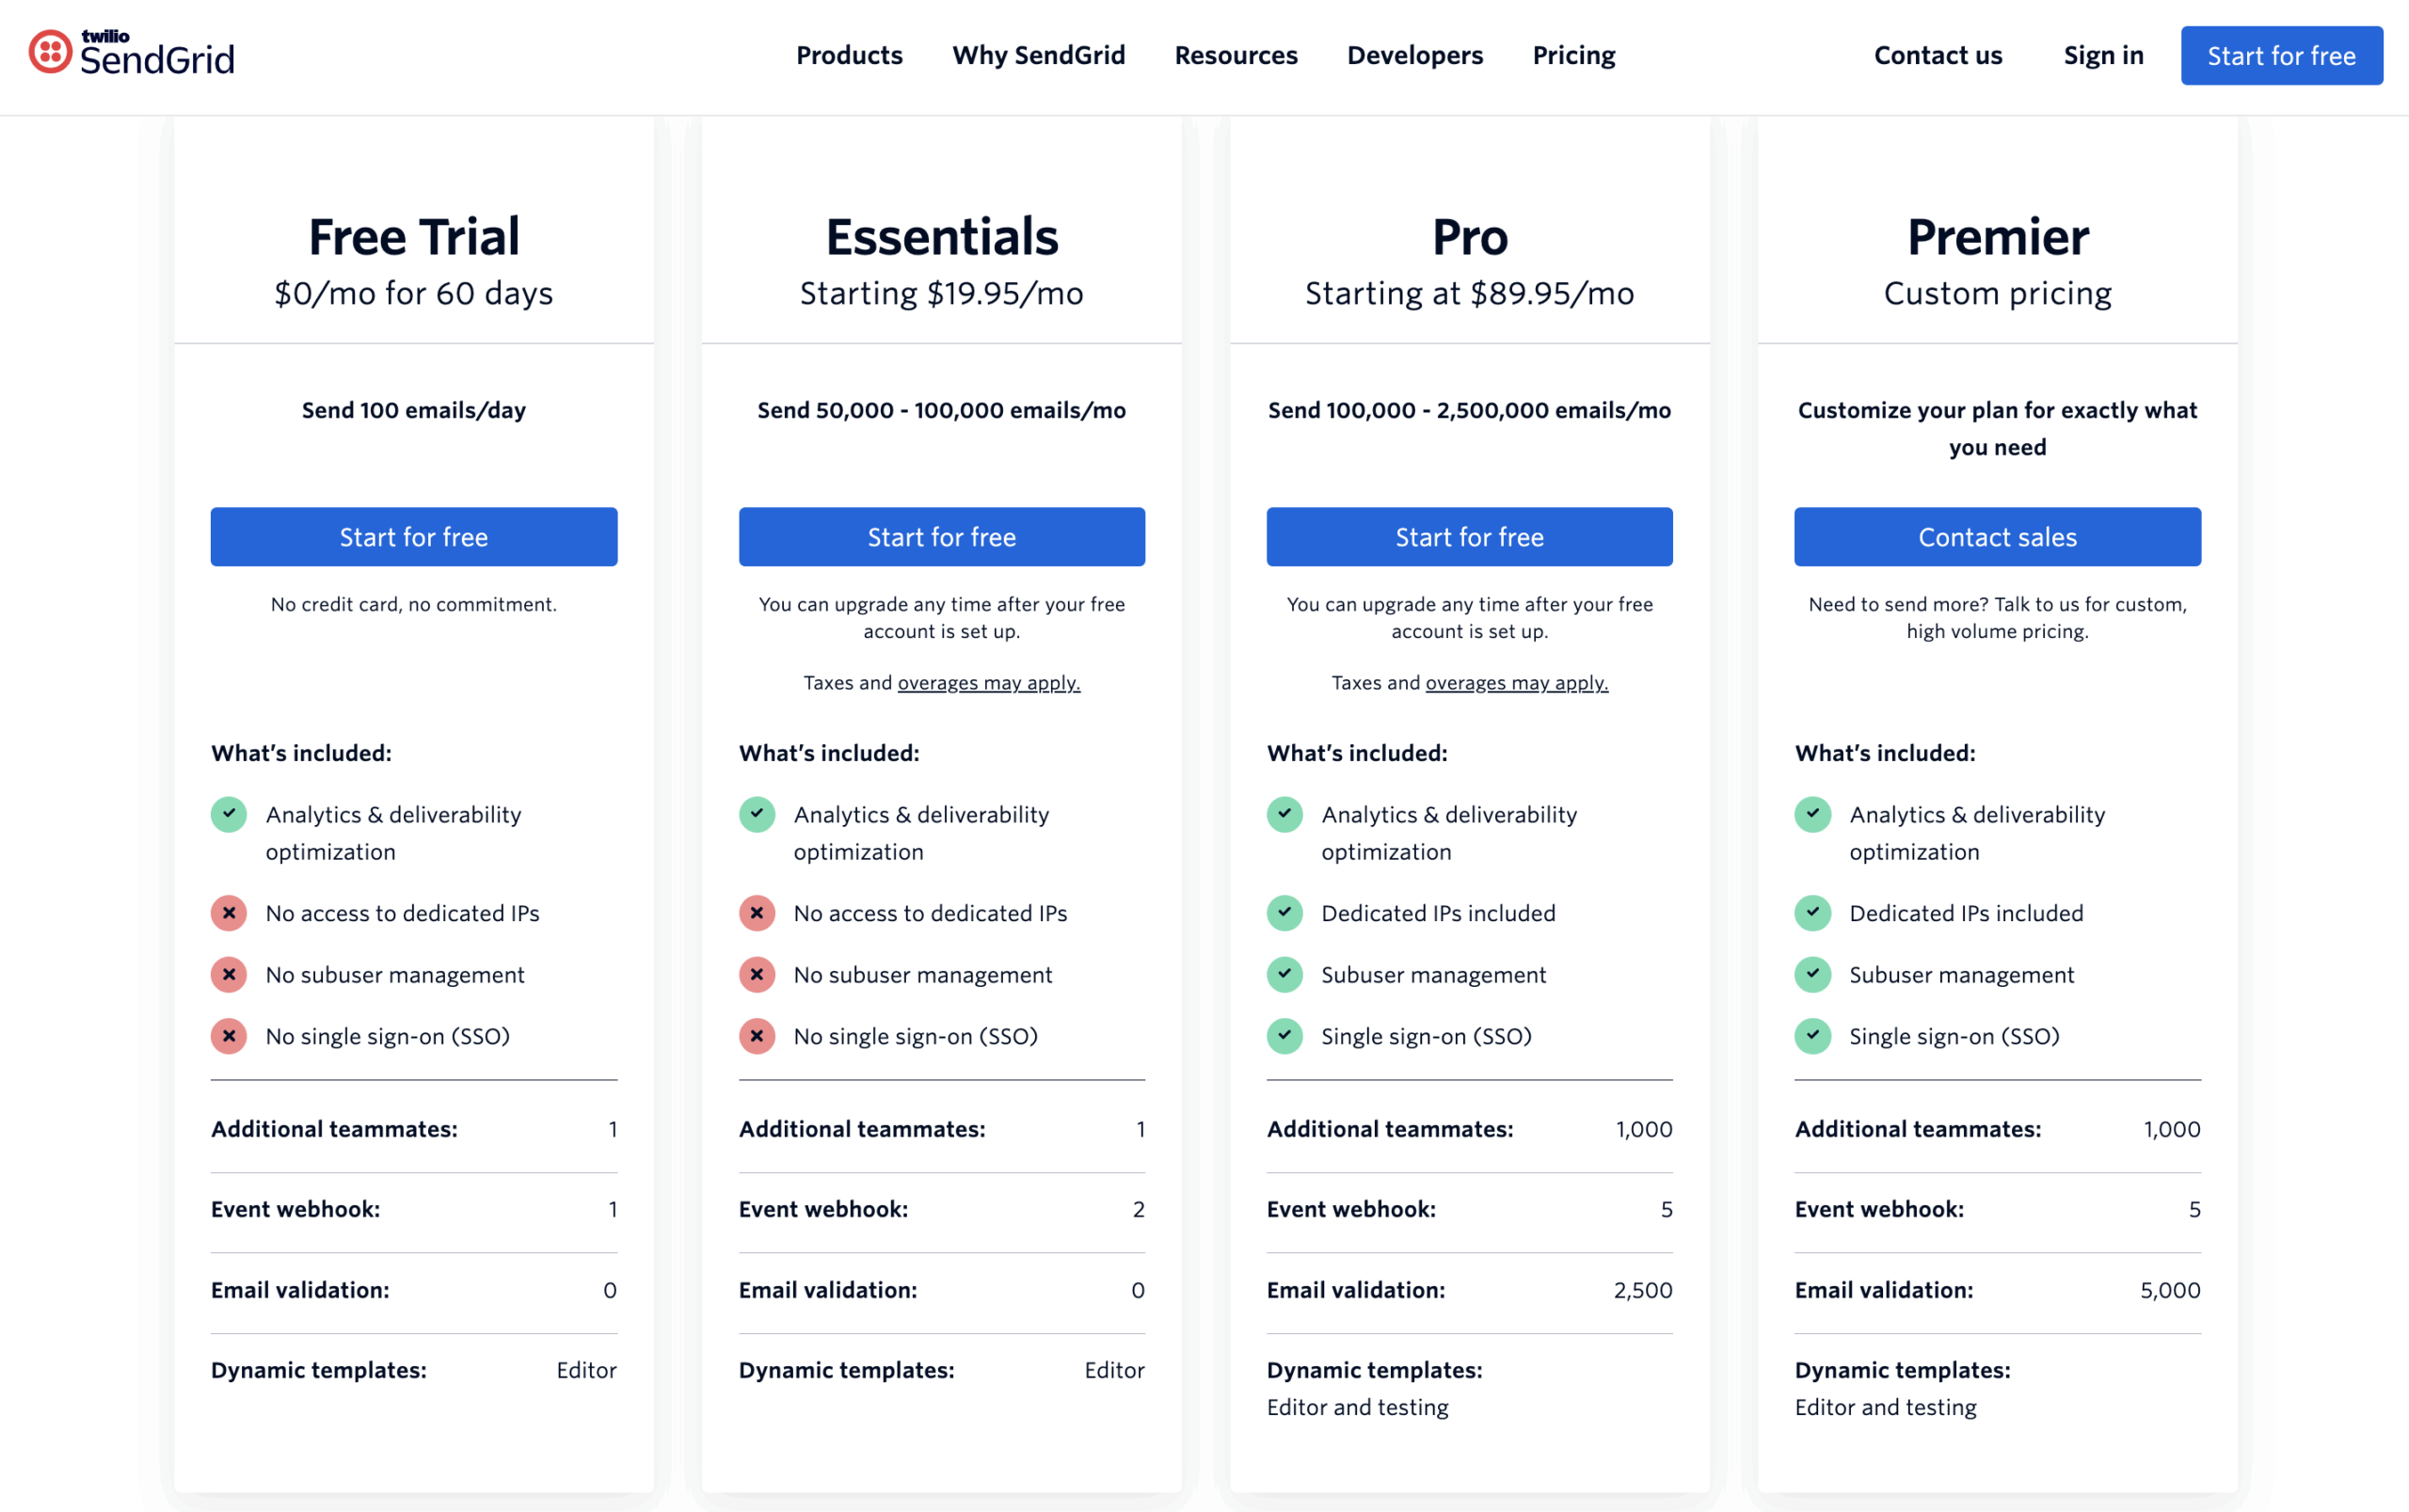Click green check for Essentials analytics
Viewport: 2409px width, 1512px height.
coord(757,814)
